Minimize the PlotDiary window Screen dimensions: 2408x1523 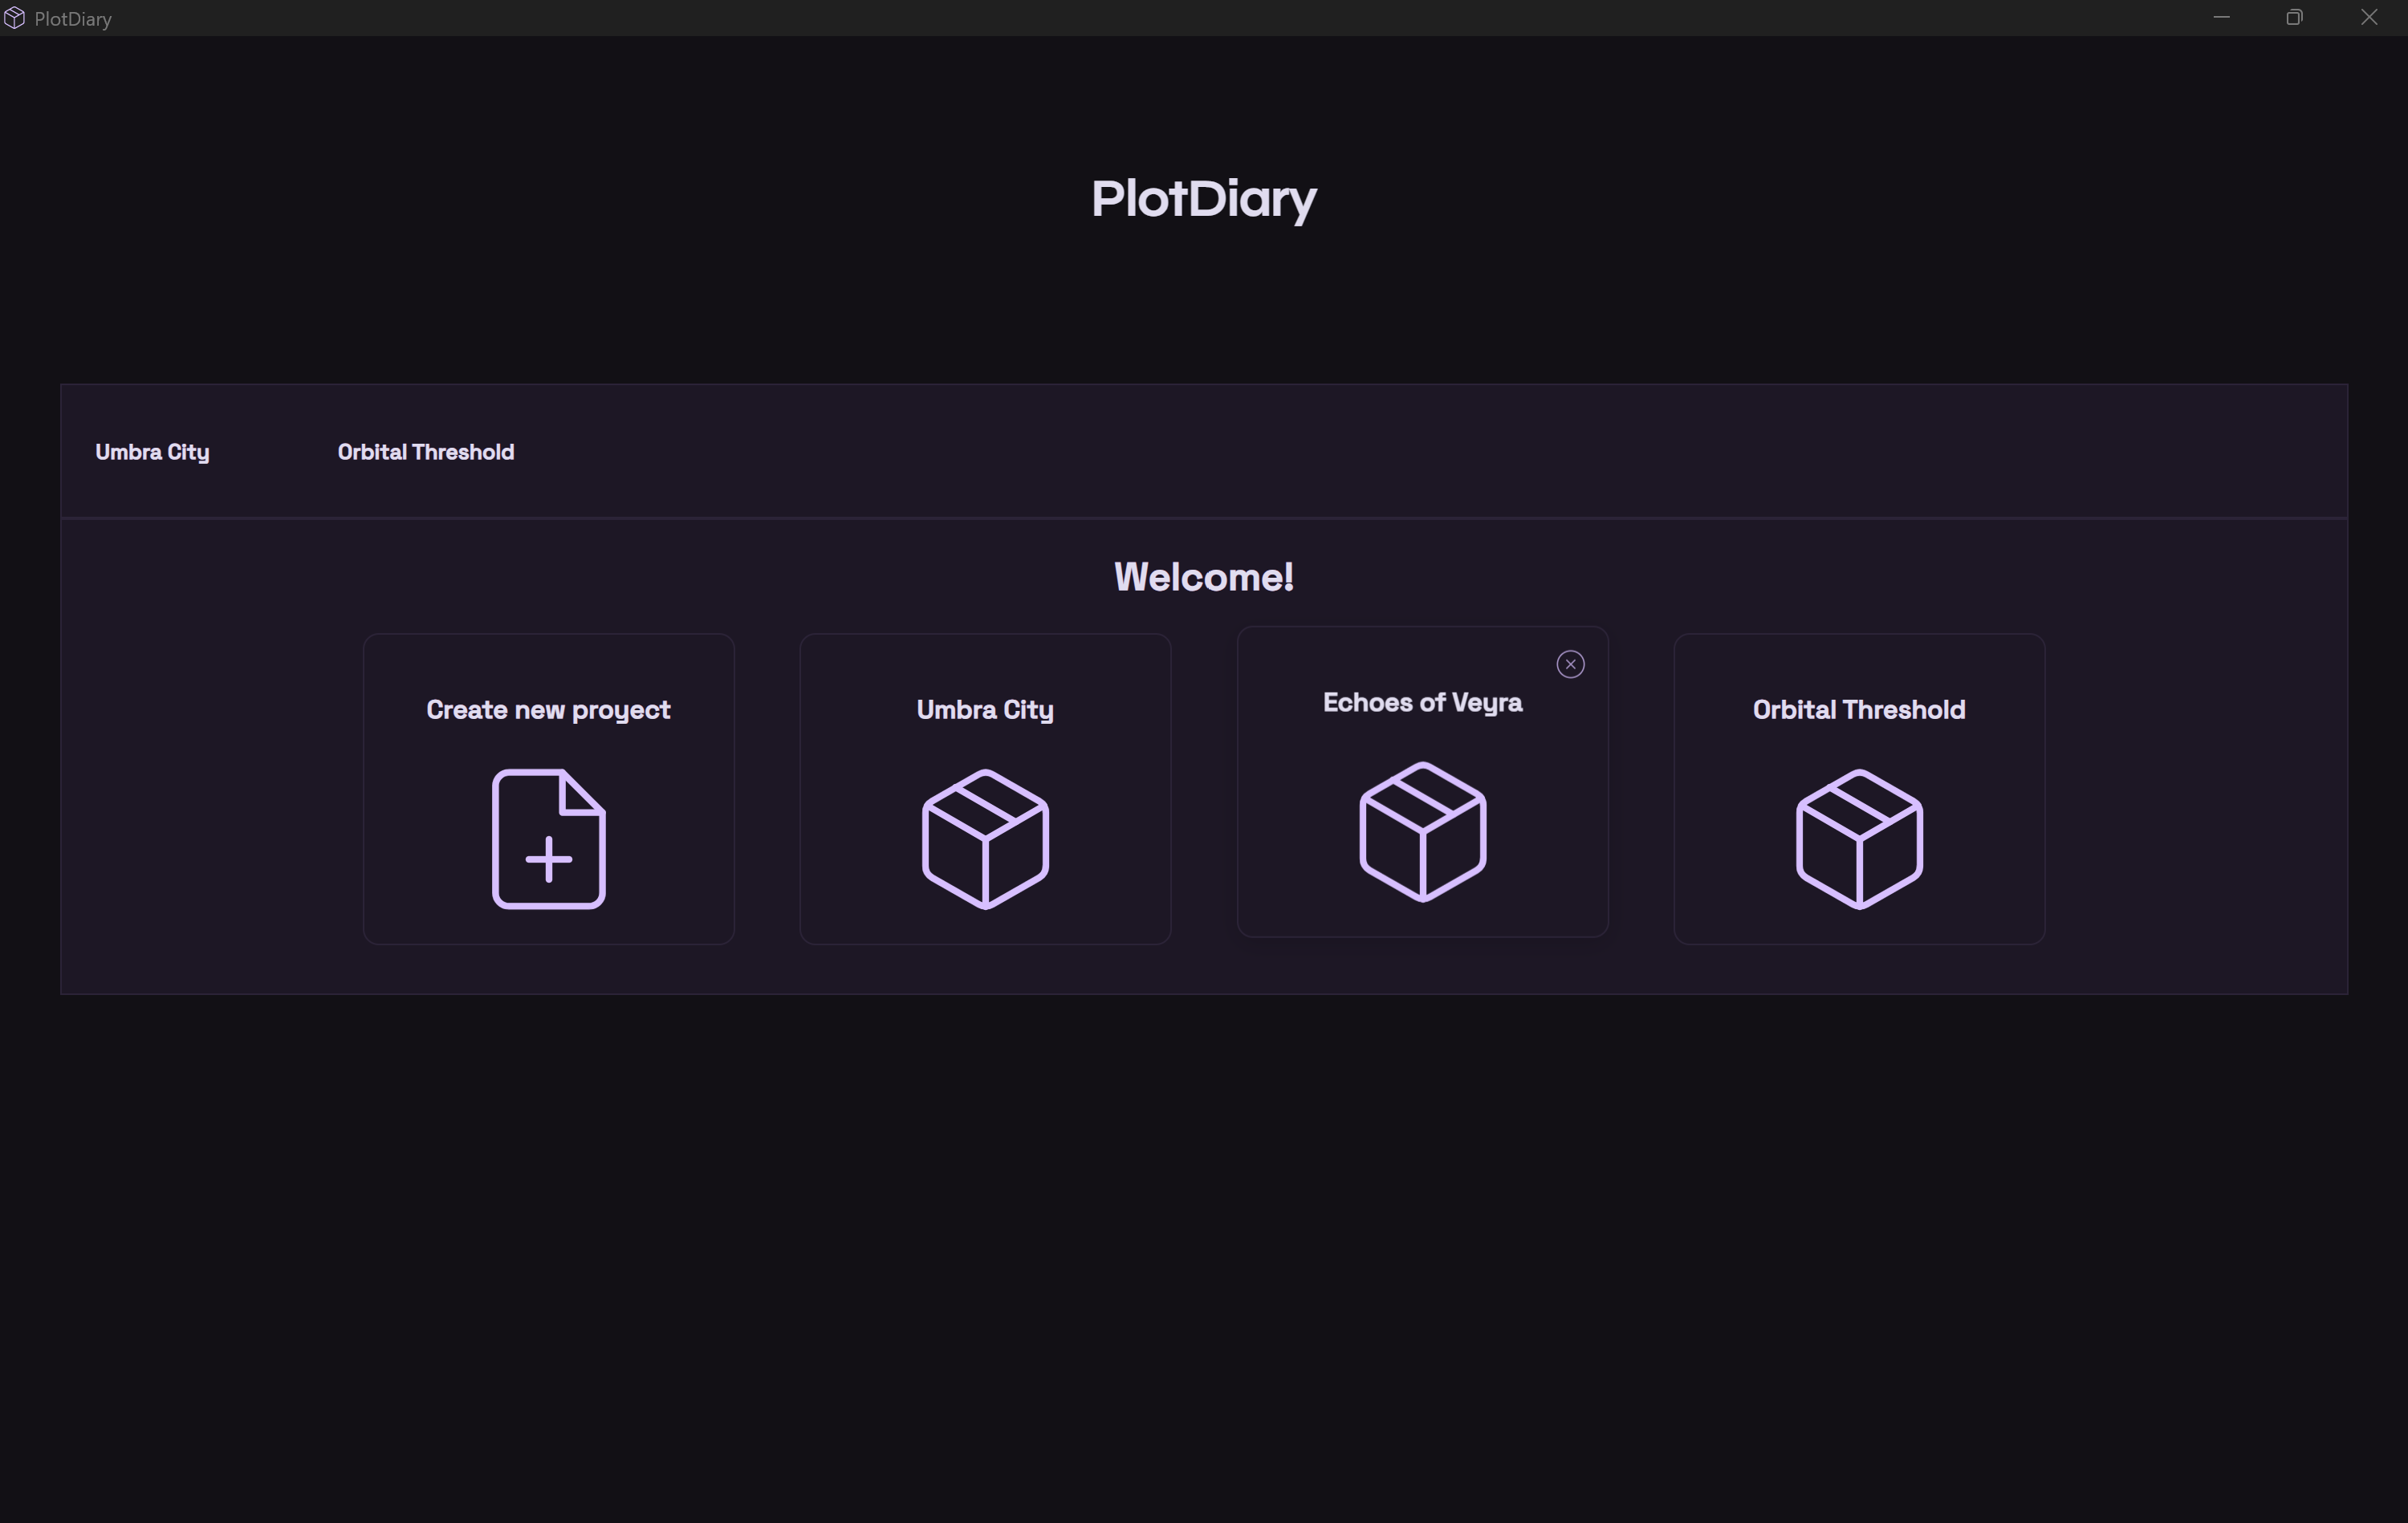coord(2221,17)
